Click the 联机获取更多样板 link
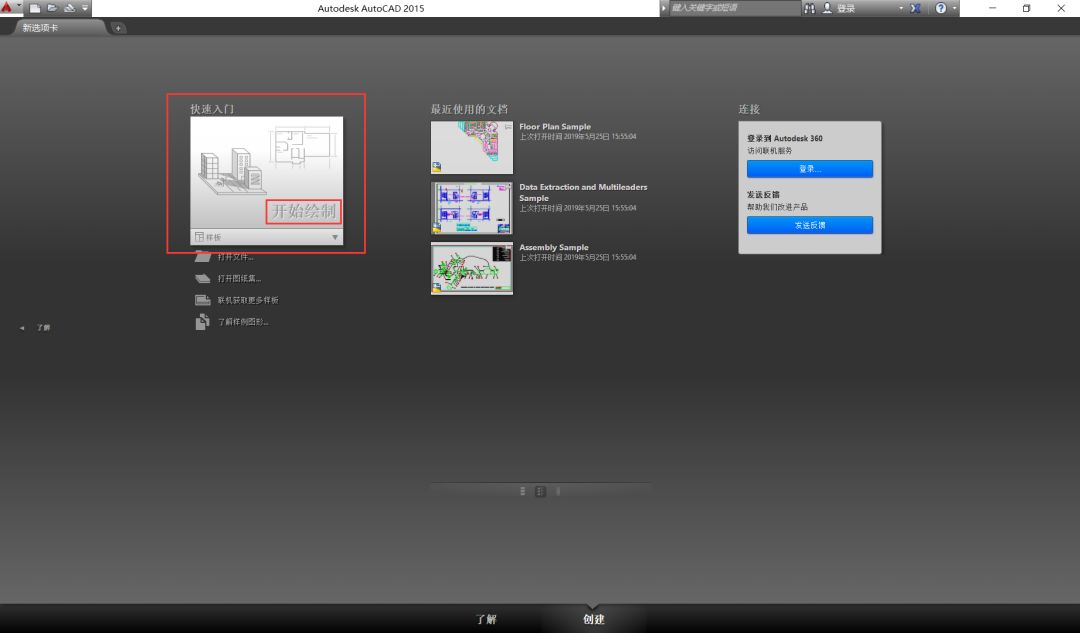The height and width of the screenshot is (633, 1080). 248,300
